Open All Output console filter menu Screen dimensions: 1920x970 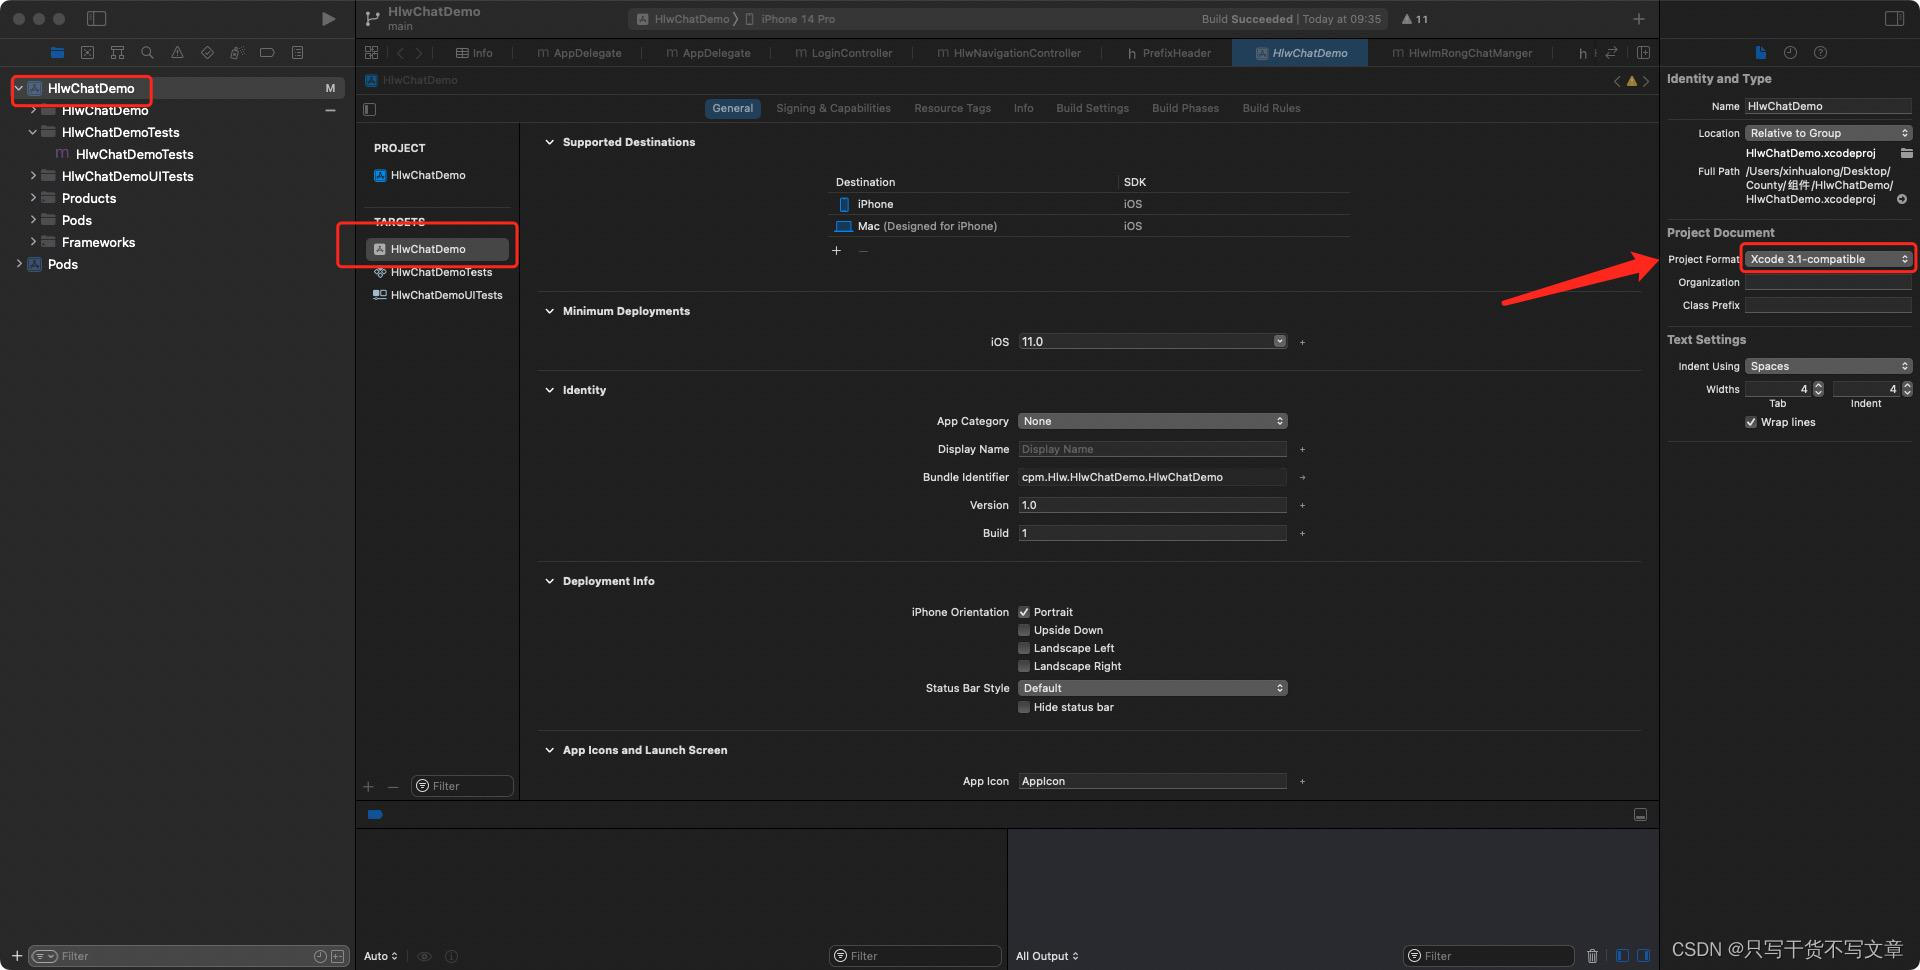pos(1046,956)
